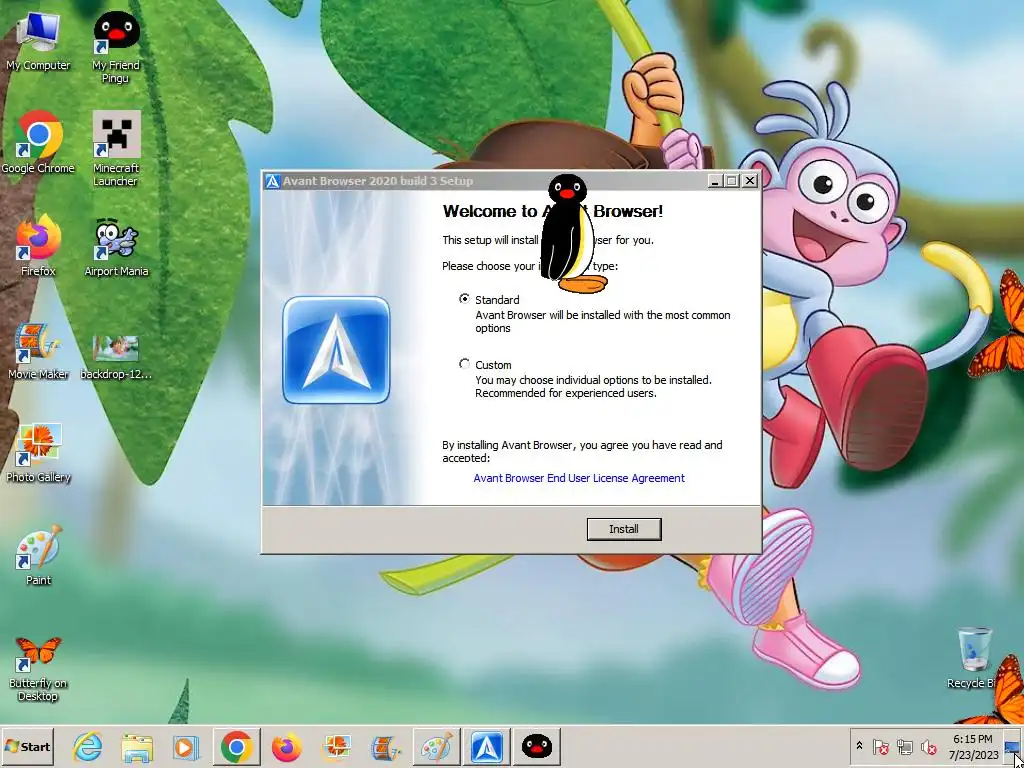
Task: Select the Paint desktop shortcut
Action: pyautogui.click(x=38, y=556)
